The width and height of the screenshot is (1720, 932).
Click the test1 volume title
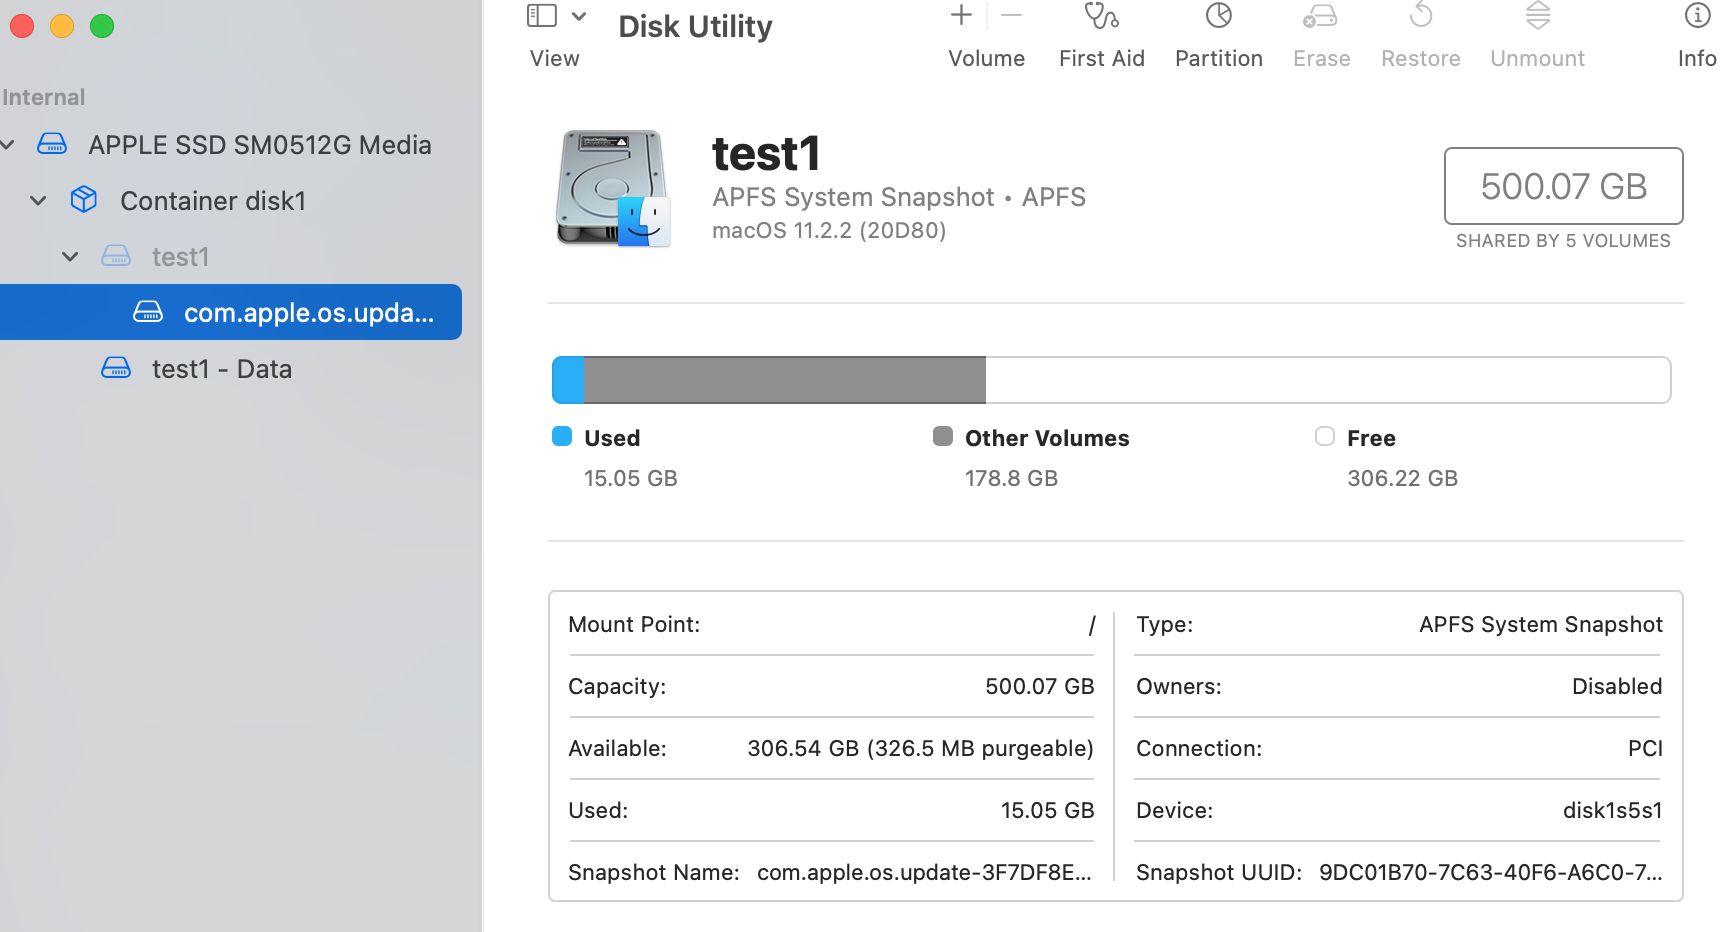pyautogui.click(x=766, y=154)
